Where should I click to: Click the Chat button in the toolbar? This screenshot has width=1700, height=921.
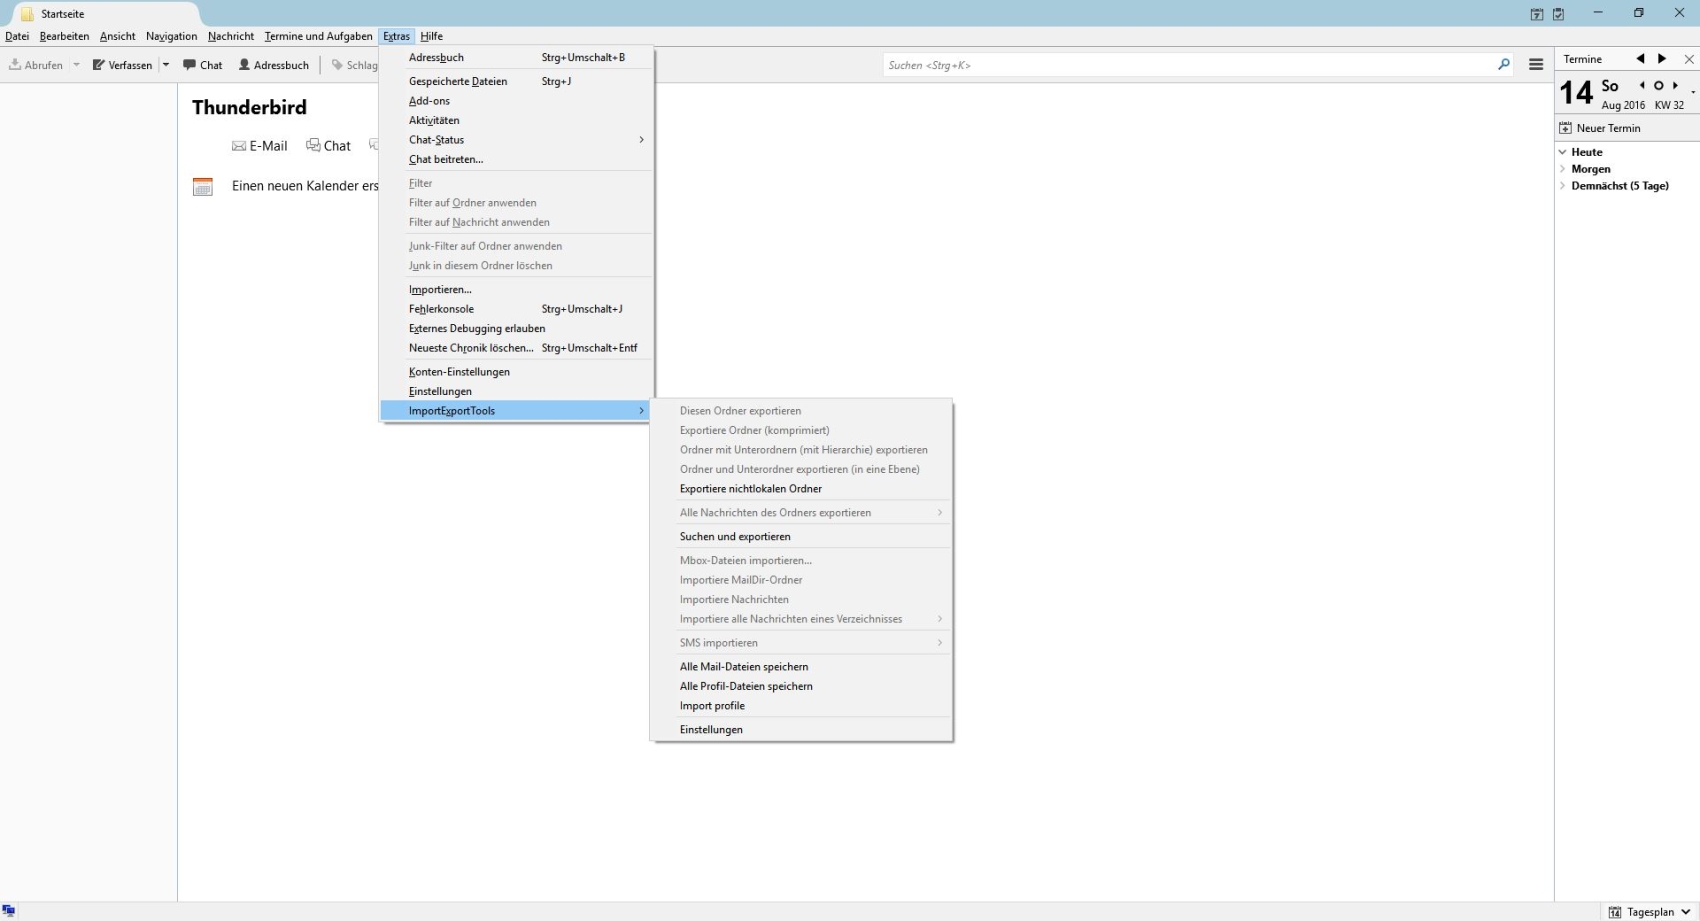point(203,65)
